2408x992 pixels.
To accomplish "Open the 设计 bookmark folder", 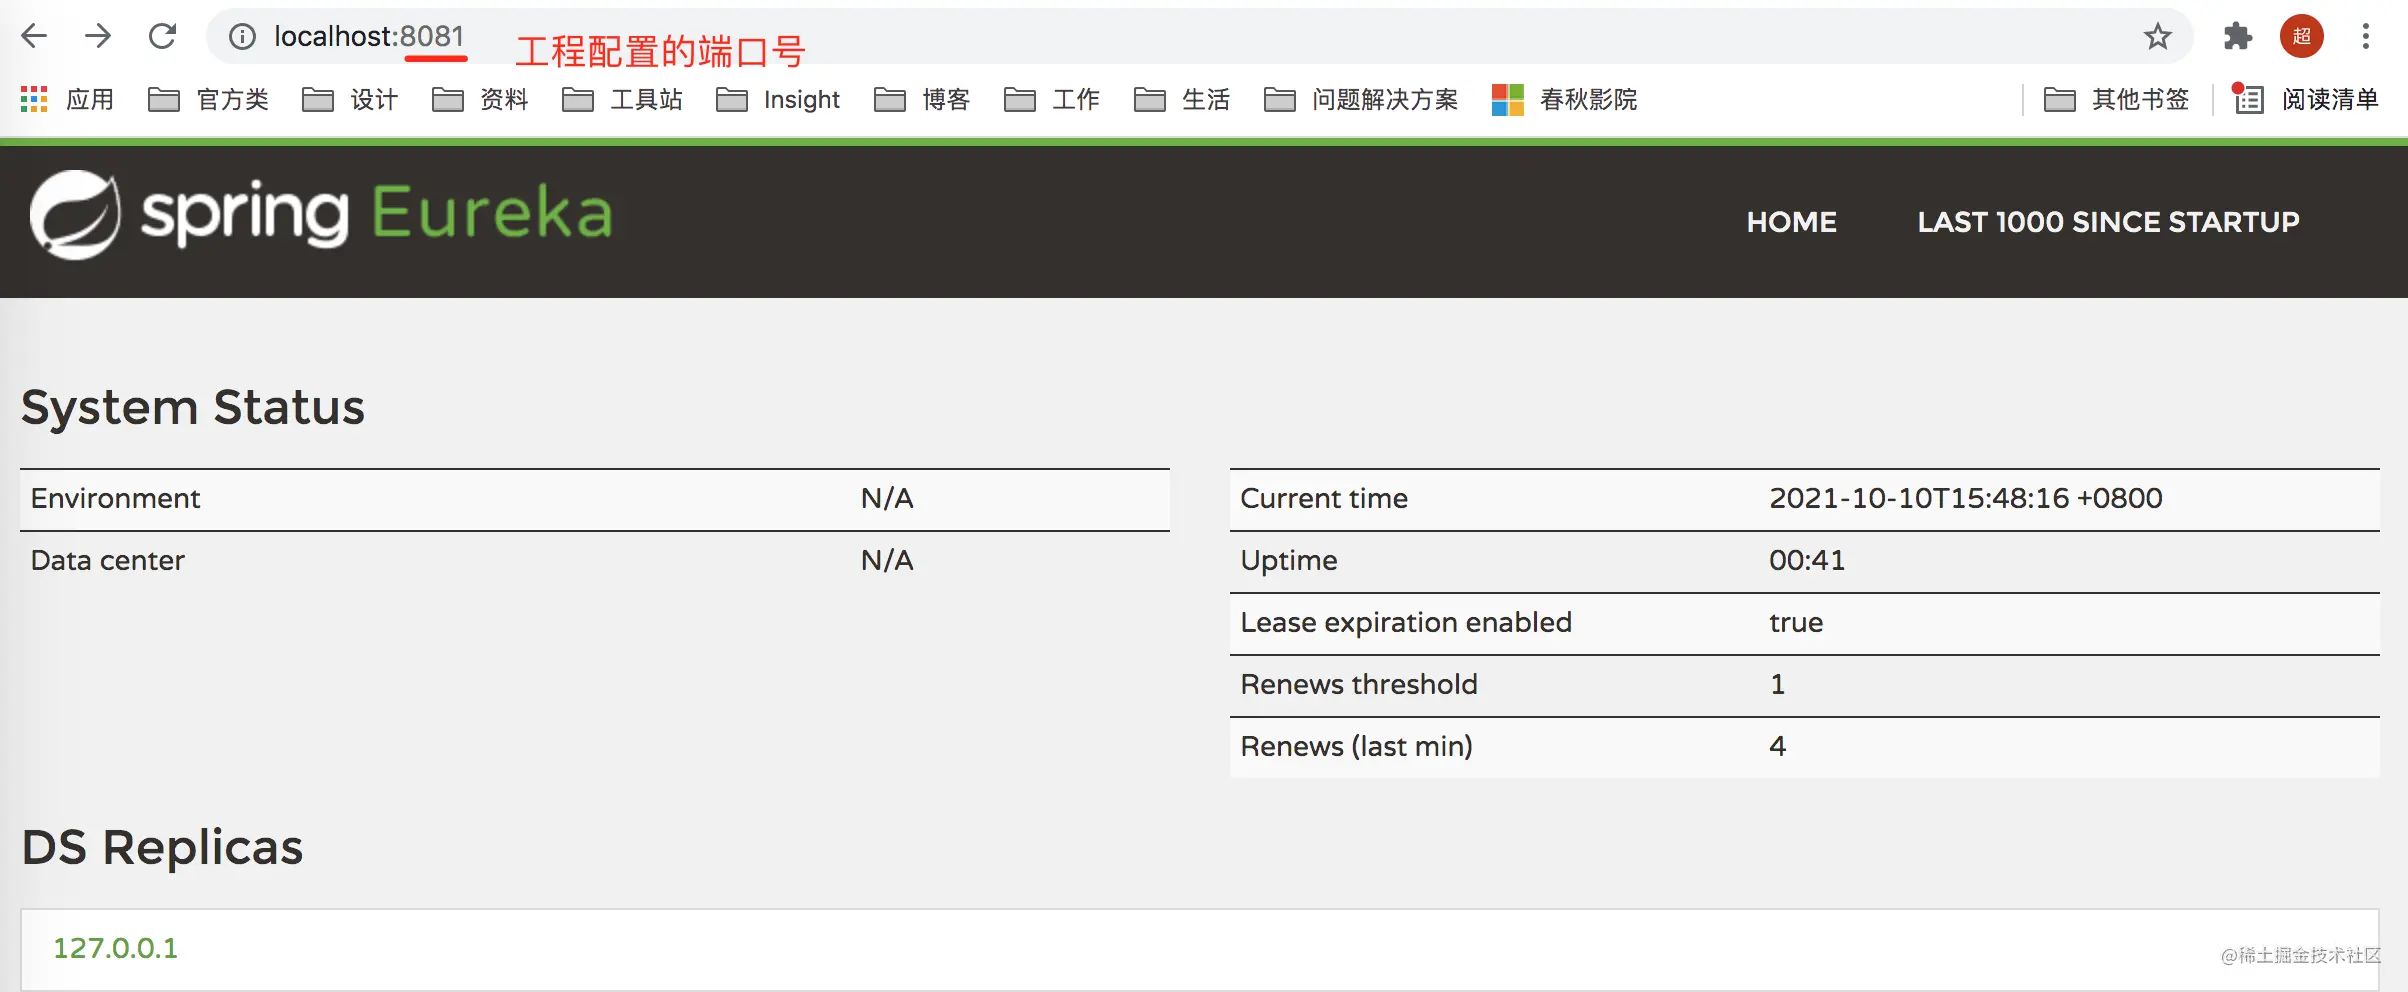I will click(350, 99).
